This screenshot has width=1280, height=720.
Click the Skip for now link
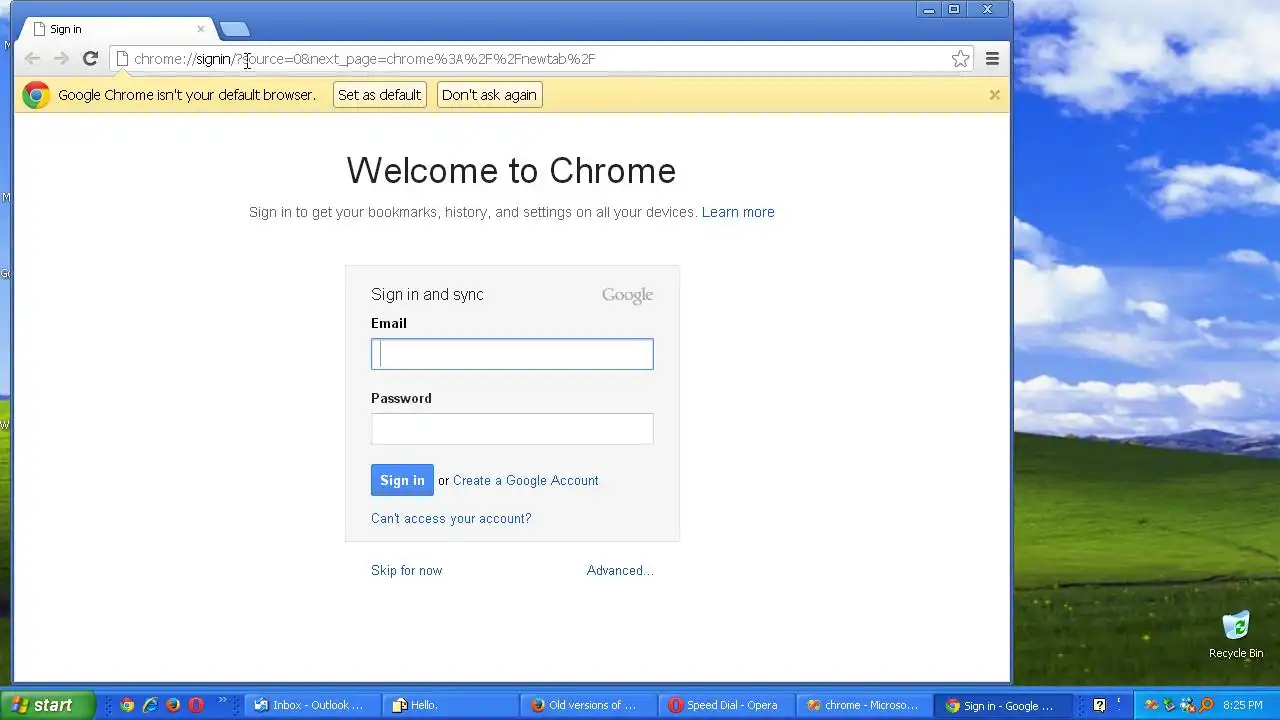point(406,570)
